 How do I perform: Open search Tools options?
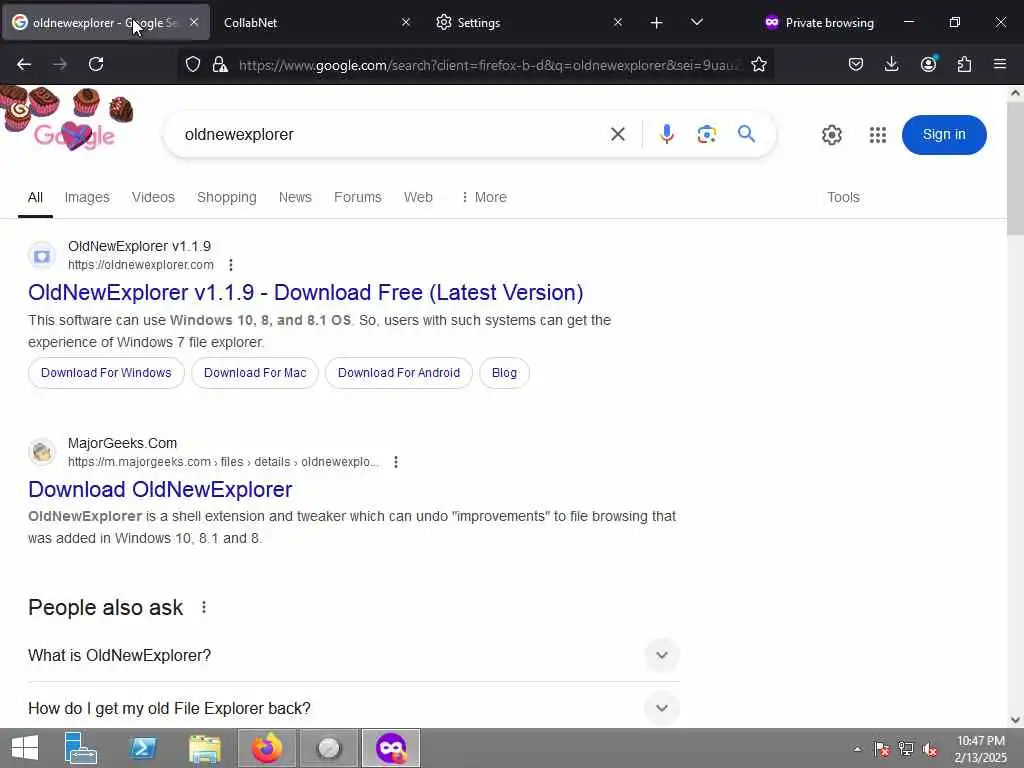(x=843, y=197)
